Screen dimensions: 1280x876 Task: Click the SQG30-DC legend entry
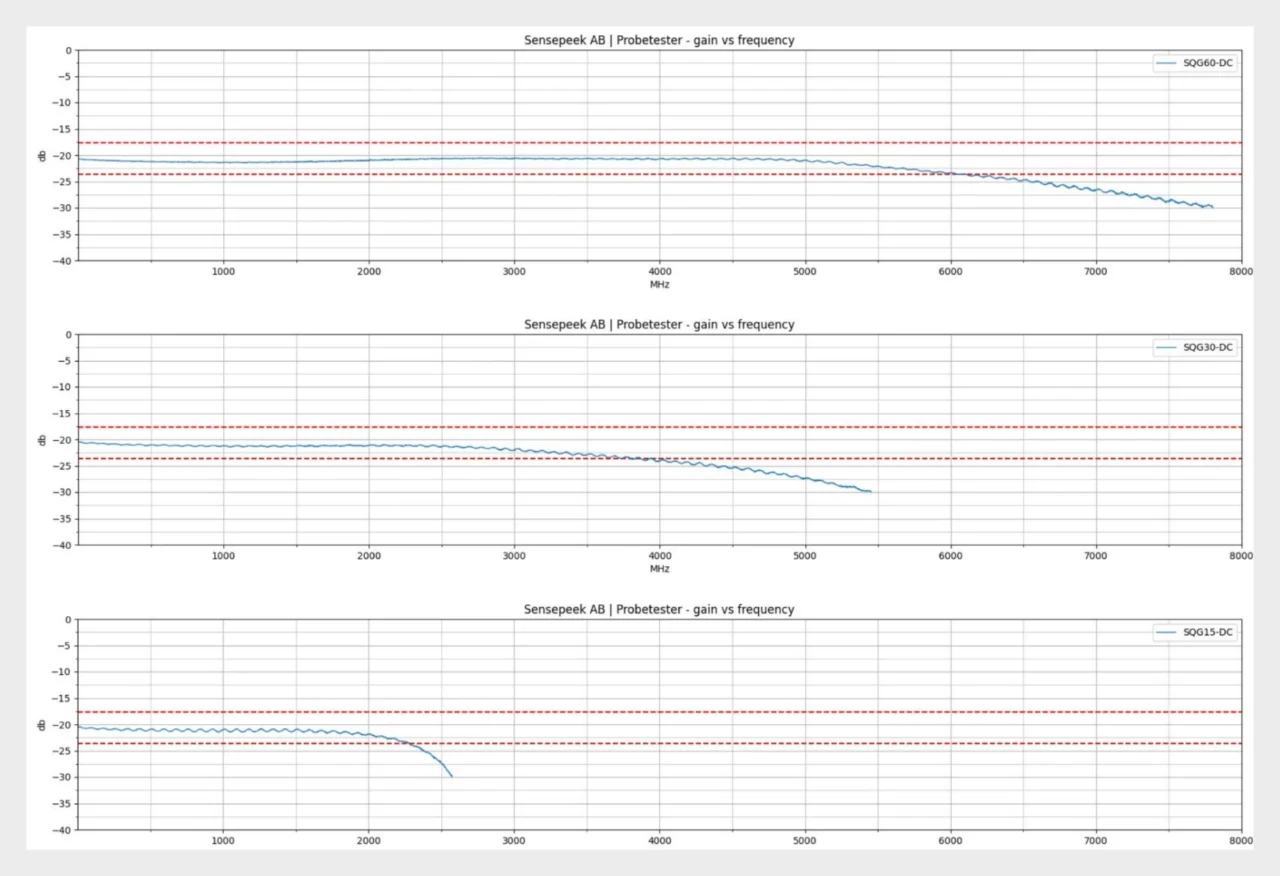coord(1194,348)
